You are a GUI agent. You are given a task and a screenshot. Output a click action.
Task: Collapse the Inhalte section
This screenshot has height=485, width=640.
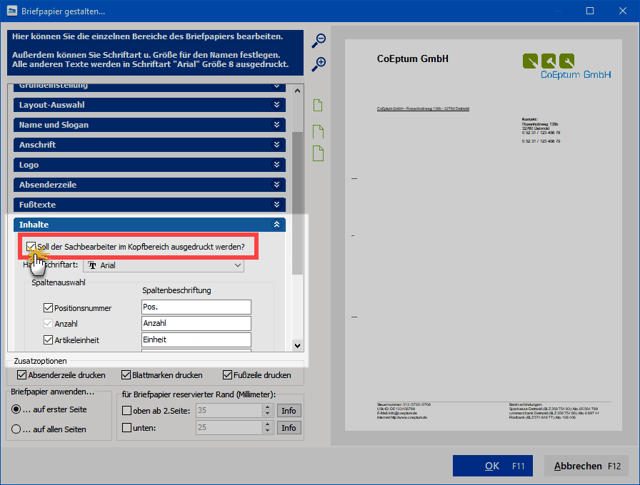pos(277,225)
